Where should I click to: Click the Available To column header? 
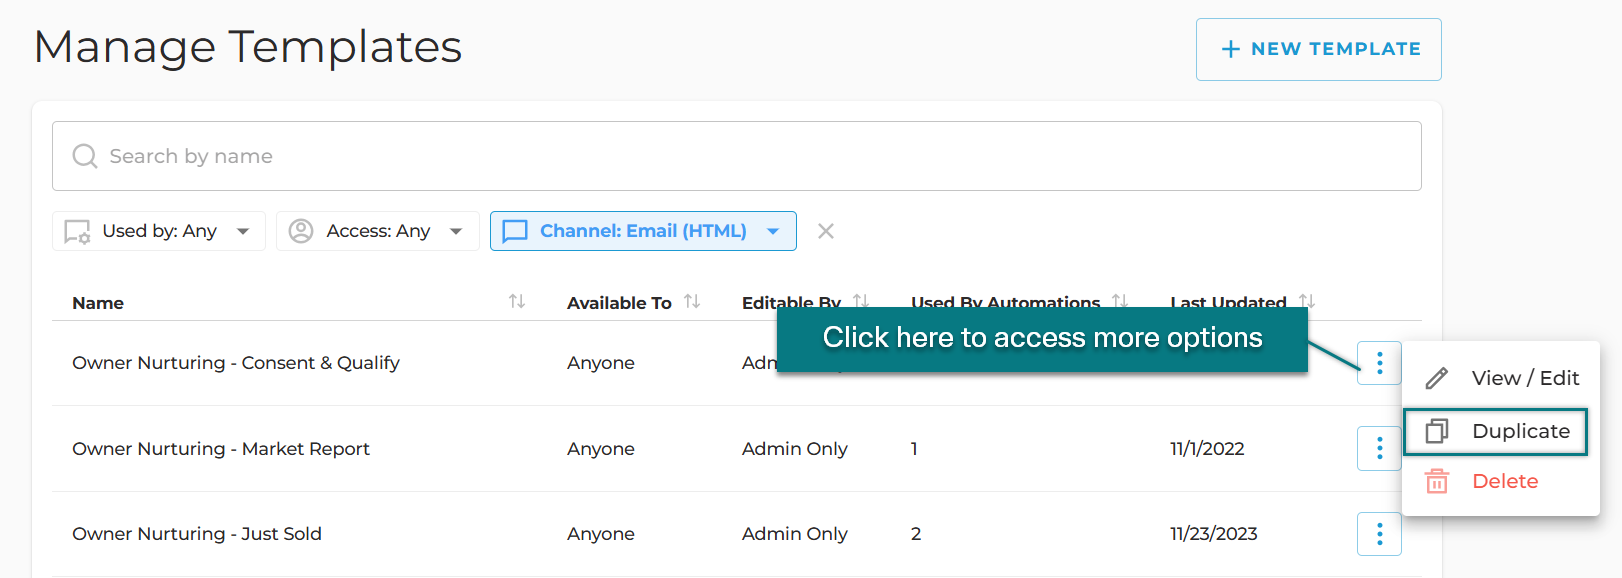(x=619, y=303)
